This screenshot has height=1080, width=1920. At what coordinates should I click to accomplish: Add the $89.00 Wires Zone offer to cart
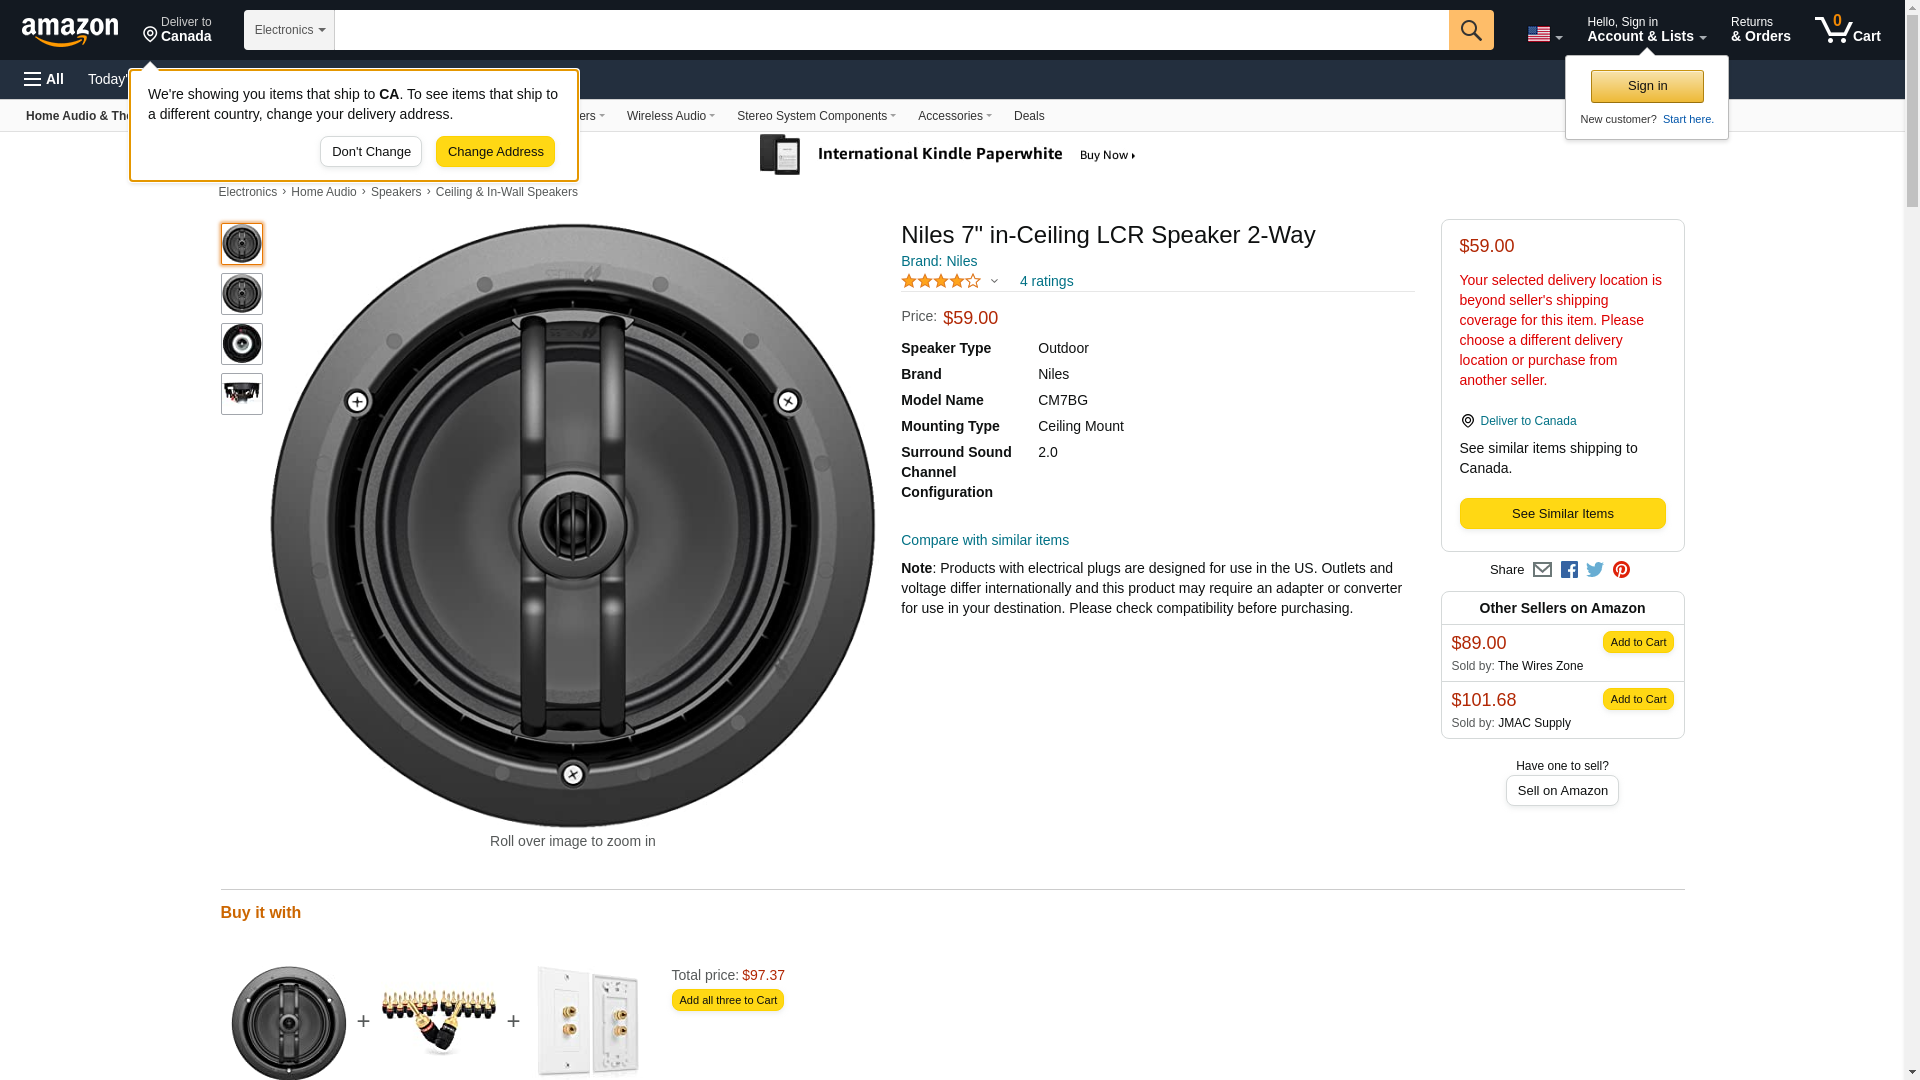point(1637,642)
